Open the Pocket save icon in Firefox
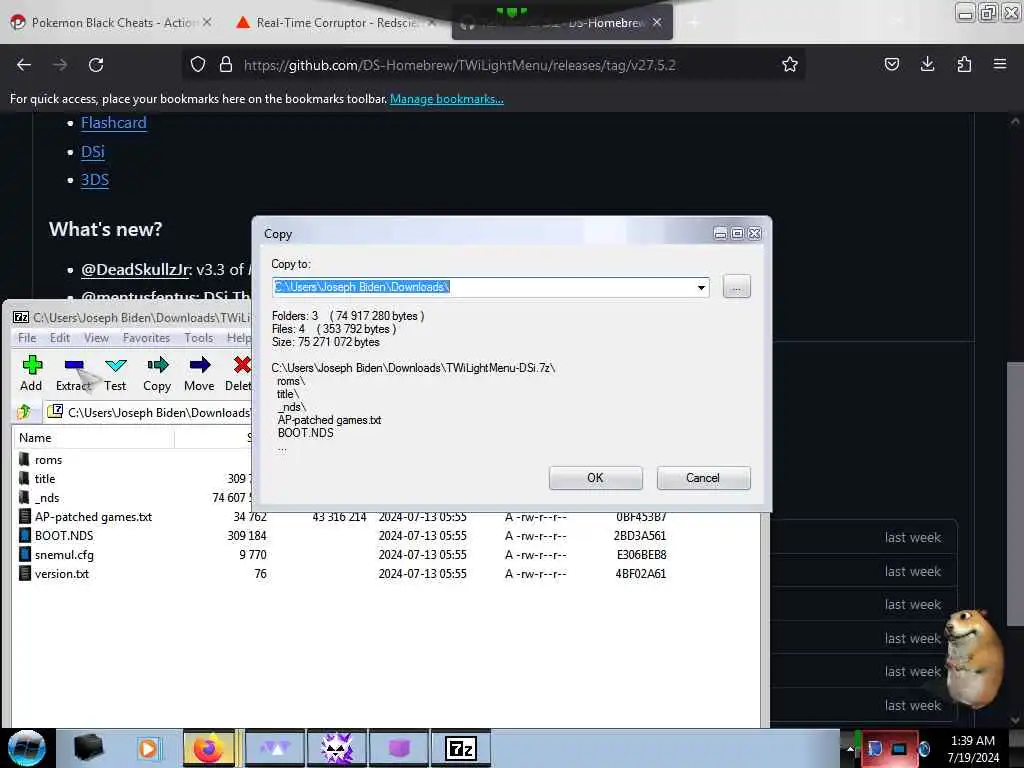The height and width of the screenshot is (768, 1024). point(891,64)
